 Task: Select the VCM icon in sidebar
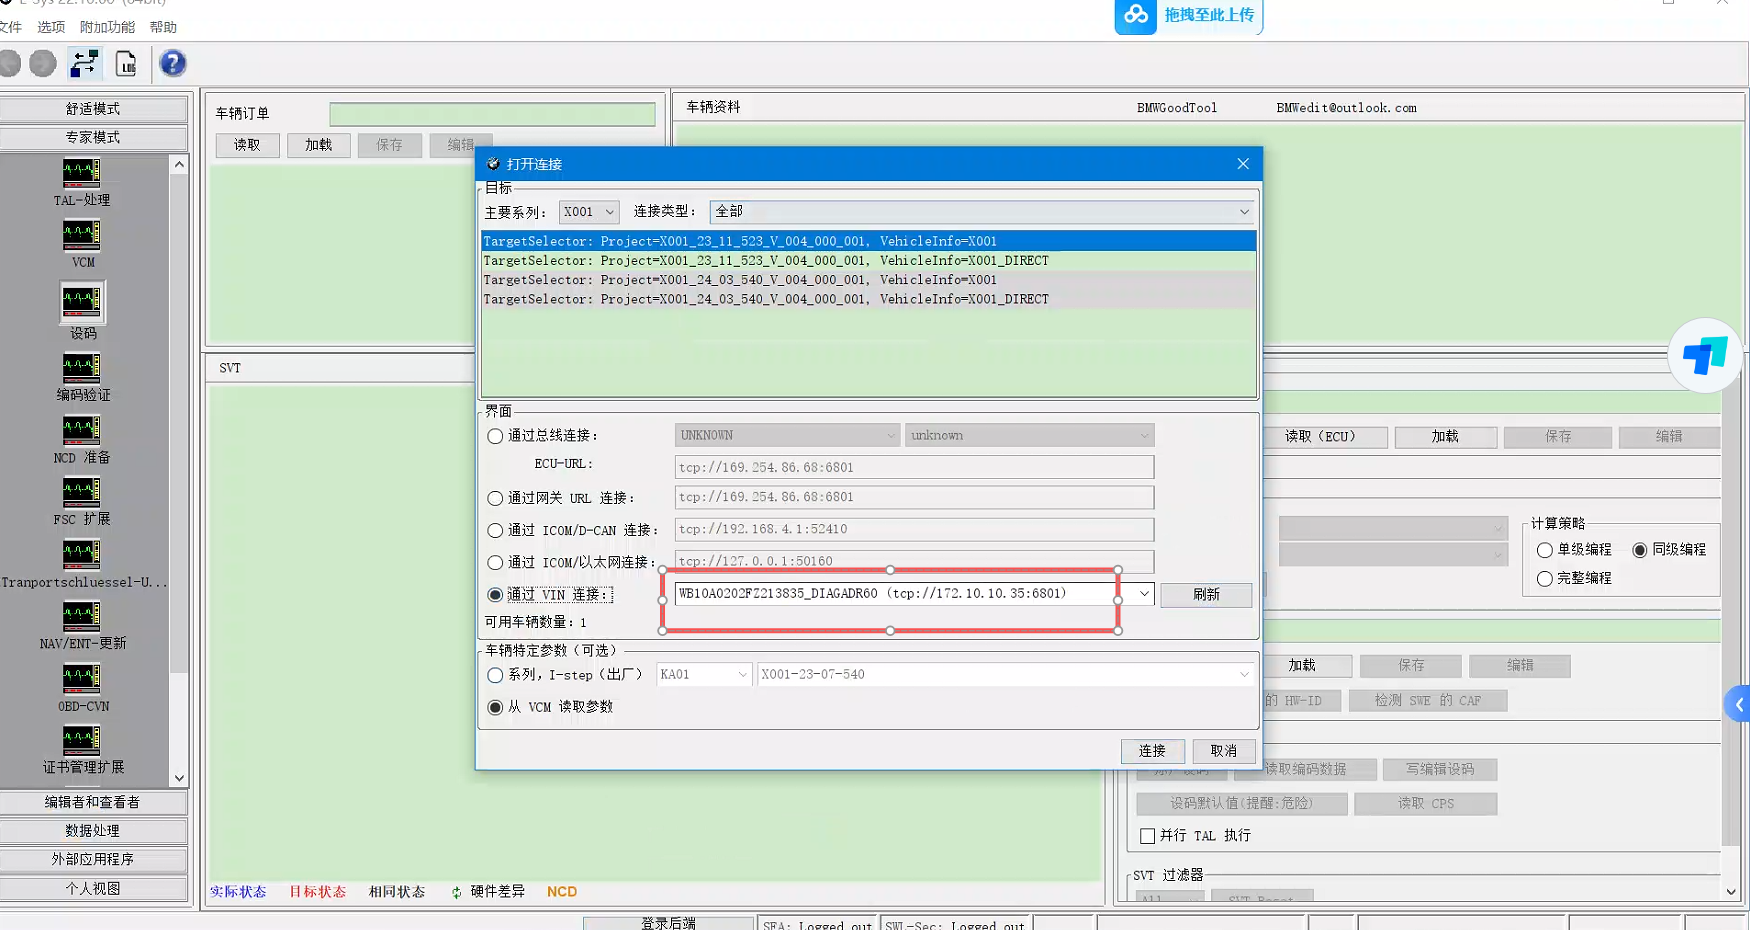[82, 237]
